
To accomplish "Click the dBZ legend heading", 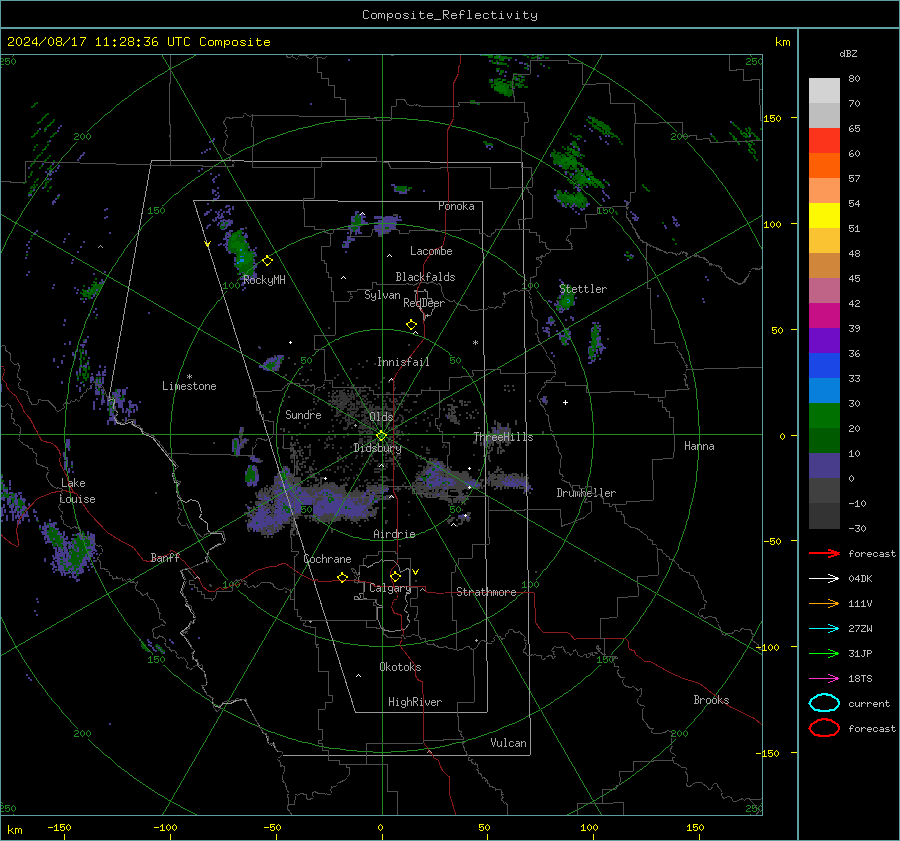I will coord(848,53).
